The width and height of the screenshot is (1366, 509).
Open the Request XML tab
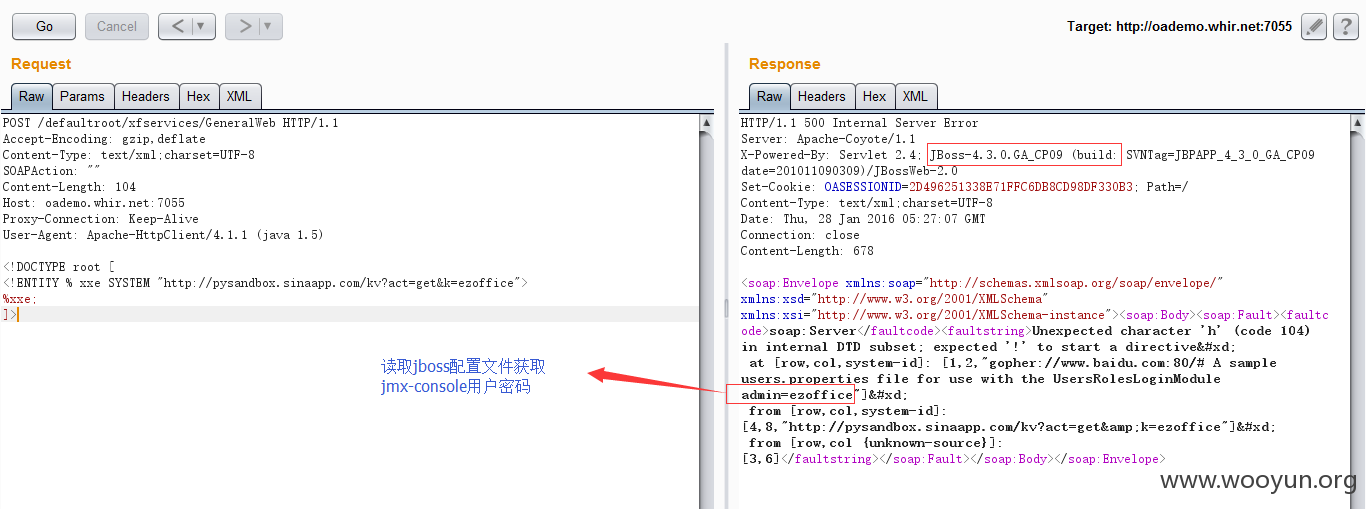pyautogui.click(x=240, y=97)
